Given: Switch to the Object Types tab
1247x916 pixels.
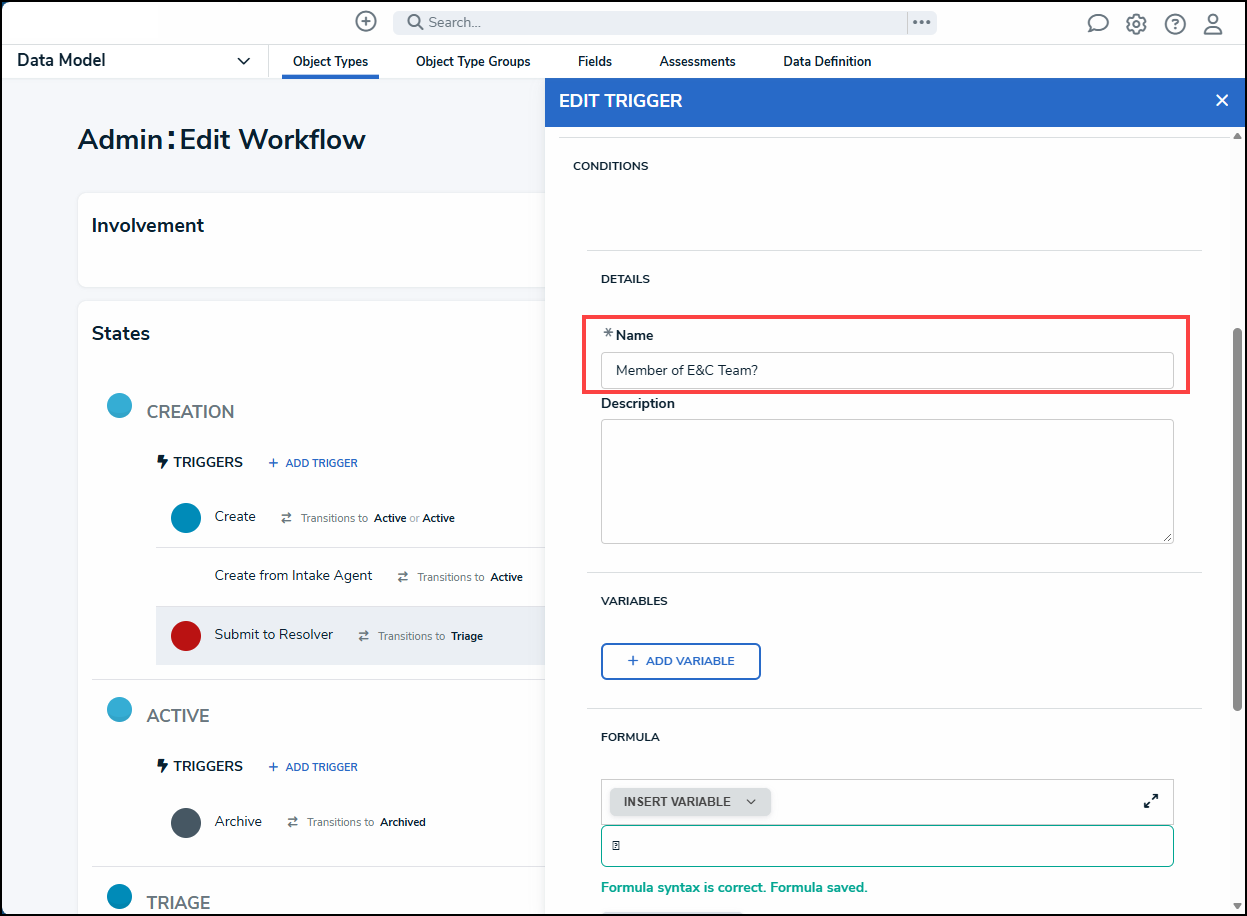Looking at the screenshot, I should (x=330, y=61).
